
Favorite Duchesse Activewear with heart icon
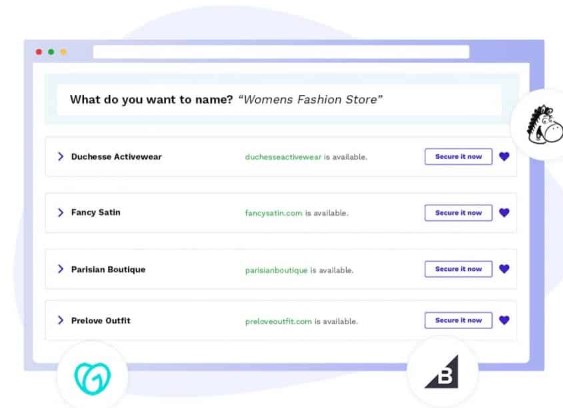tap(504, 156)
